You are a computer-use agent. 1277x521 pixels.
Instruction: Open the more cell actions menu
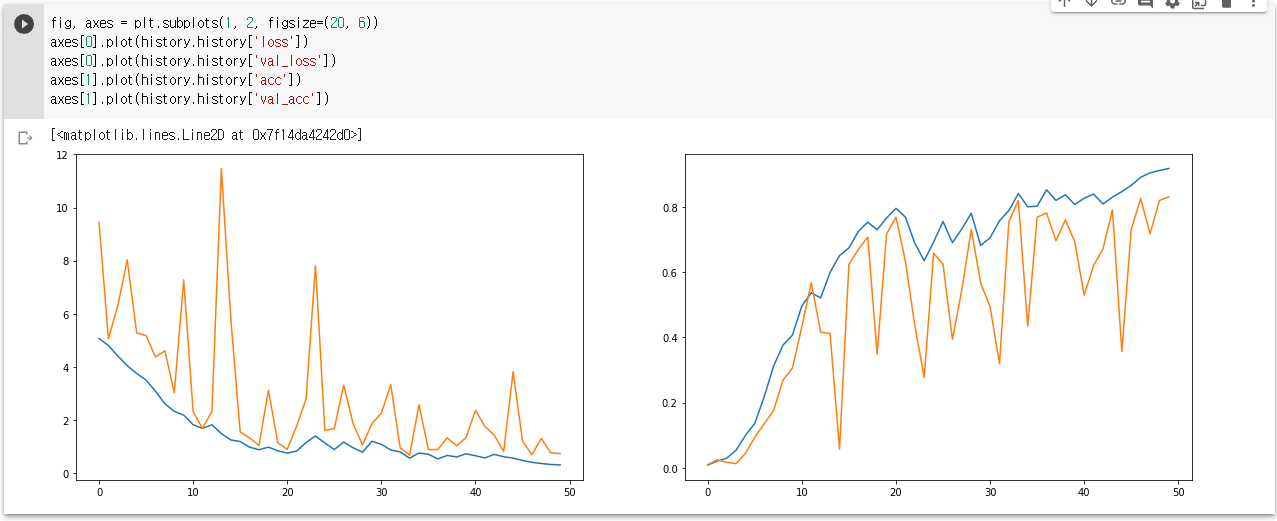tap(1253, 3)
